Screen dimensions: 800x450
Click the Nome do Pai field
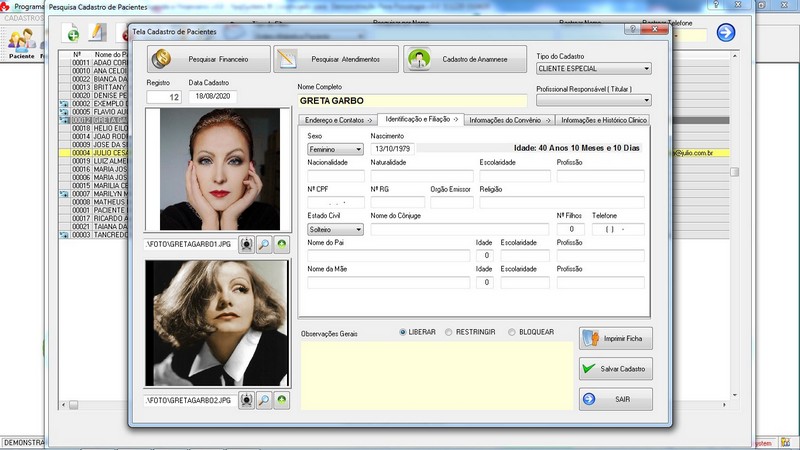tap(388, 256)
